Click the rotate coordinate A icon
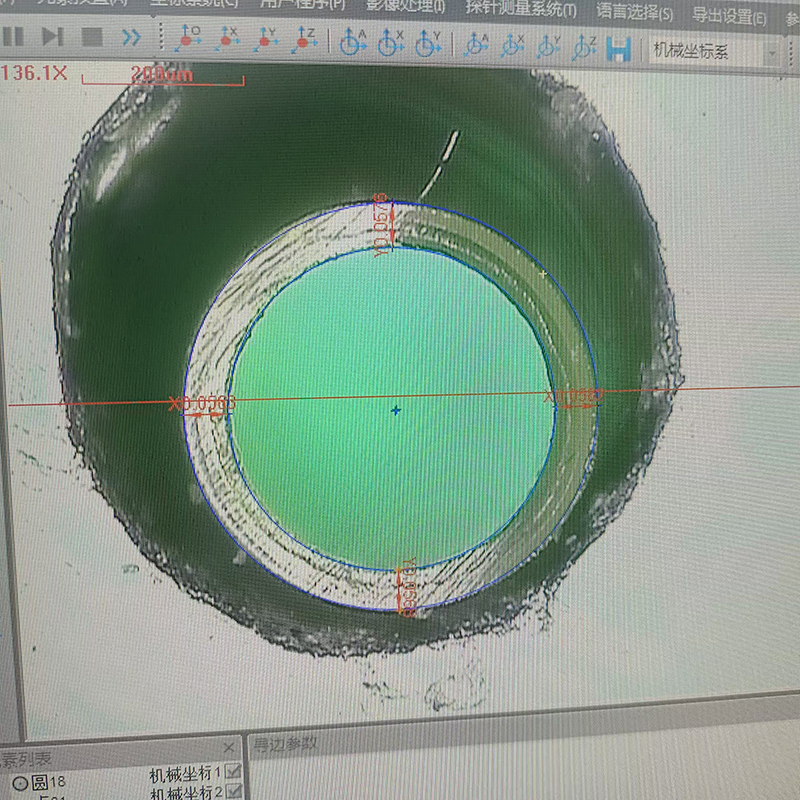The height and width of the screenshot is (800, 800). click(352, 42)
